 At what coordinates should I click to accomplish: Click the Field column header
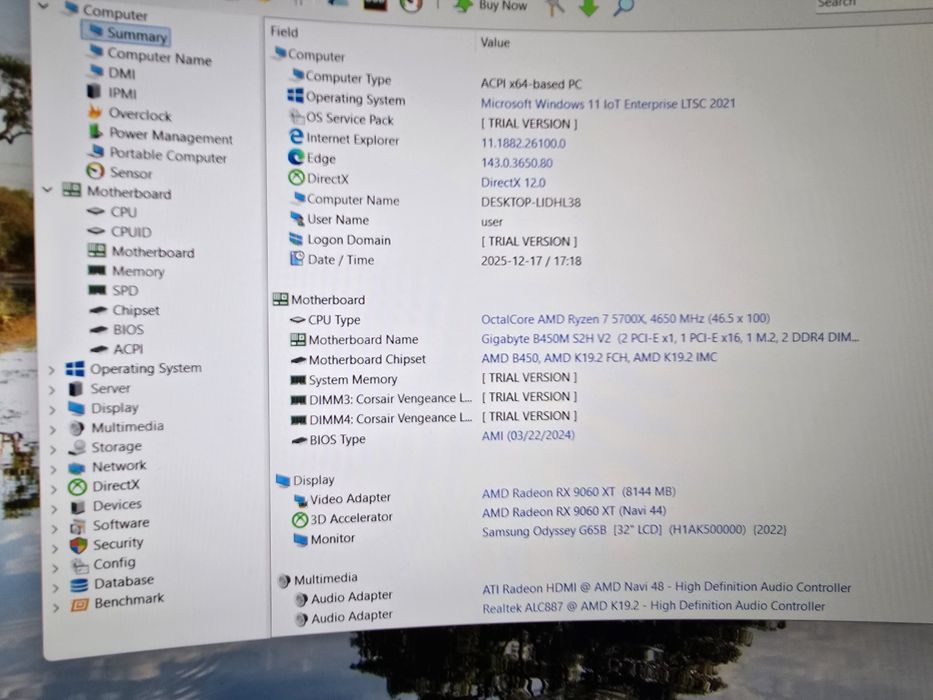(284, 32)
